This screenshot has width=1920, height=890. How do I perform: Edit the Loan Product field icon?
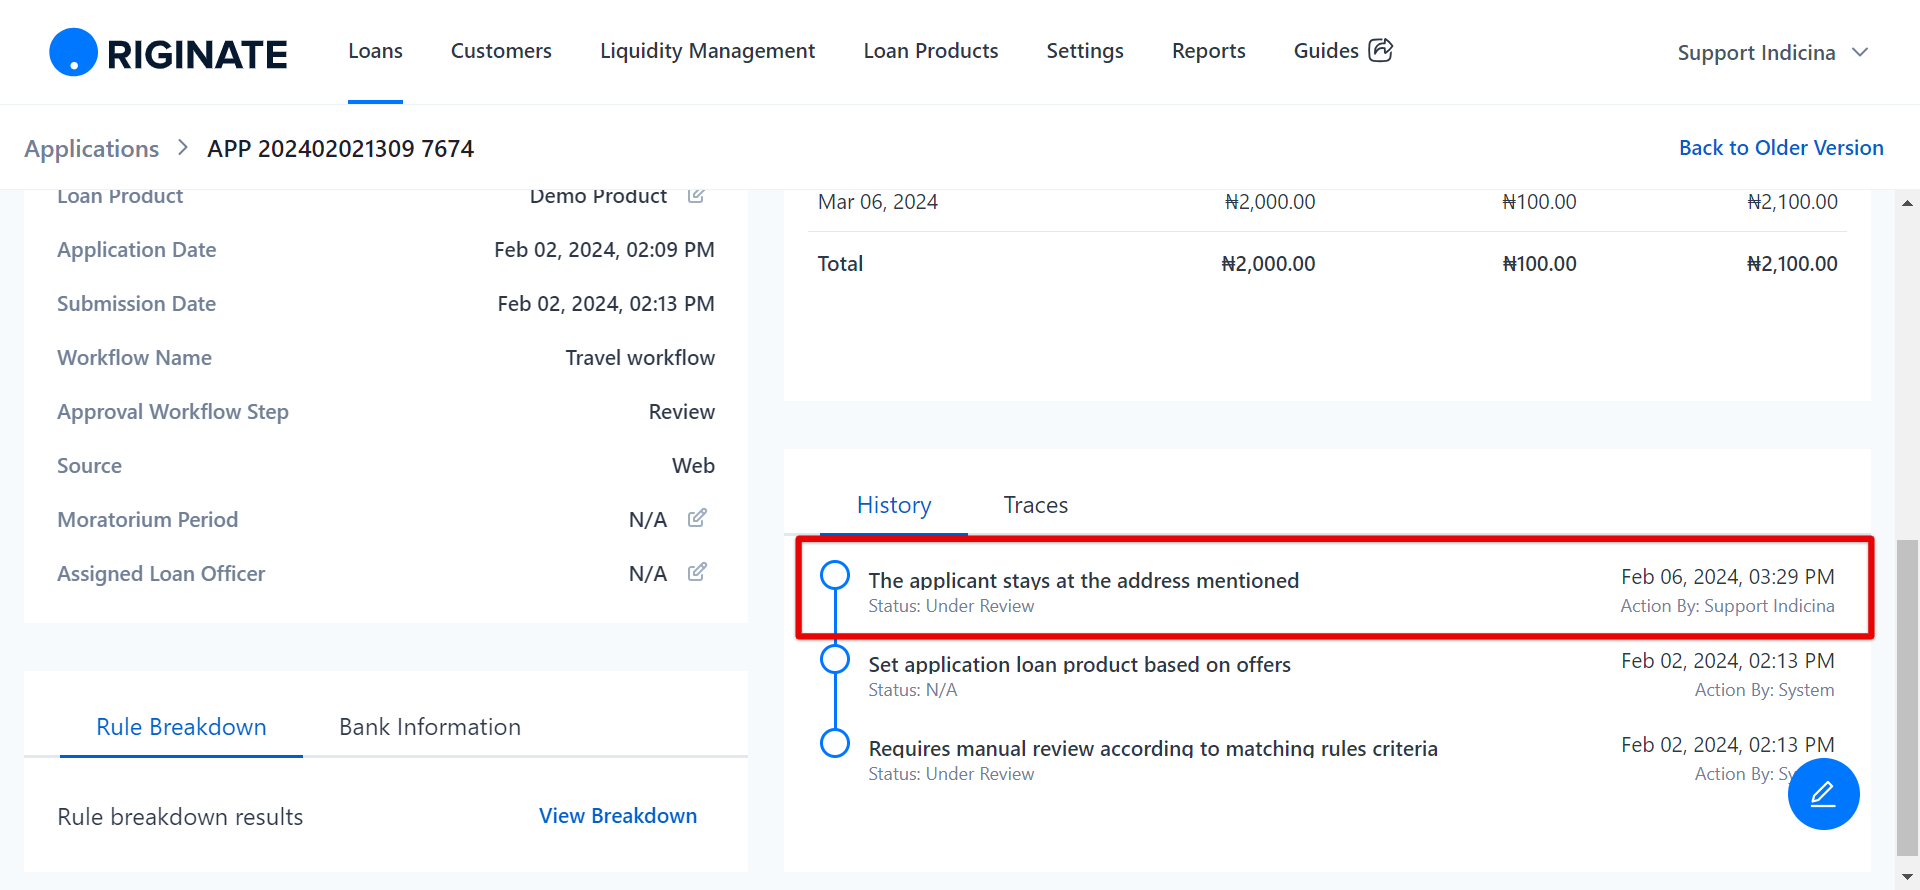coord(697,195)
